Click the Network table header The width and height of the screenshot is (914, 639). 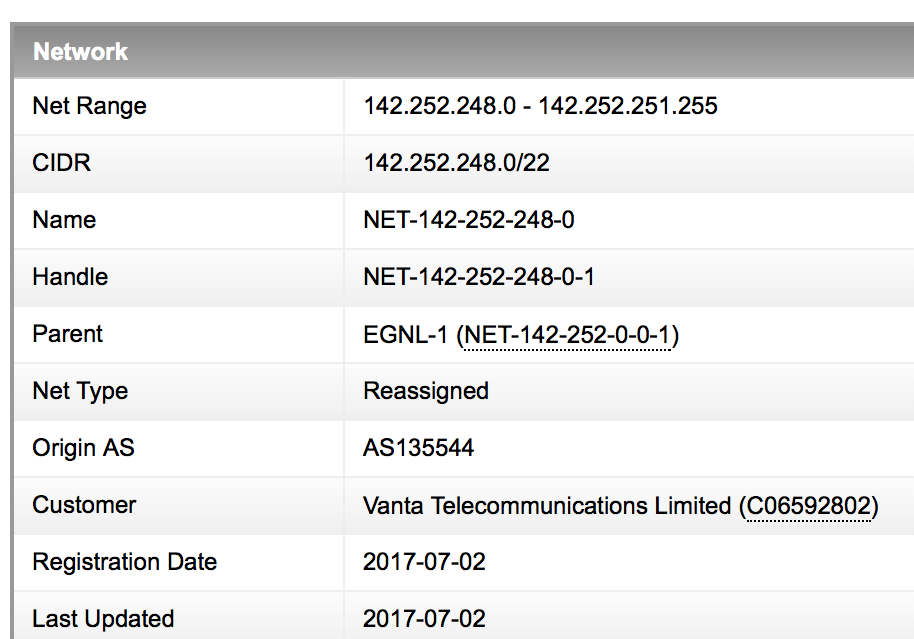[80, 51]
